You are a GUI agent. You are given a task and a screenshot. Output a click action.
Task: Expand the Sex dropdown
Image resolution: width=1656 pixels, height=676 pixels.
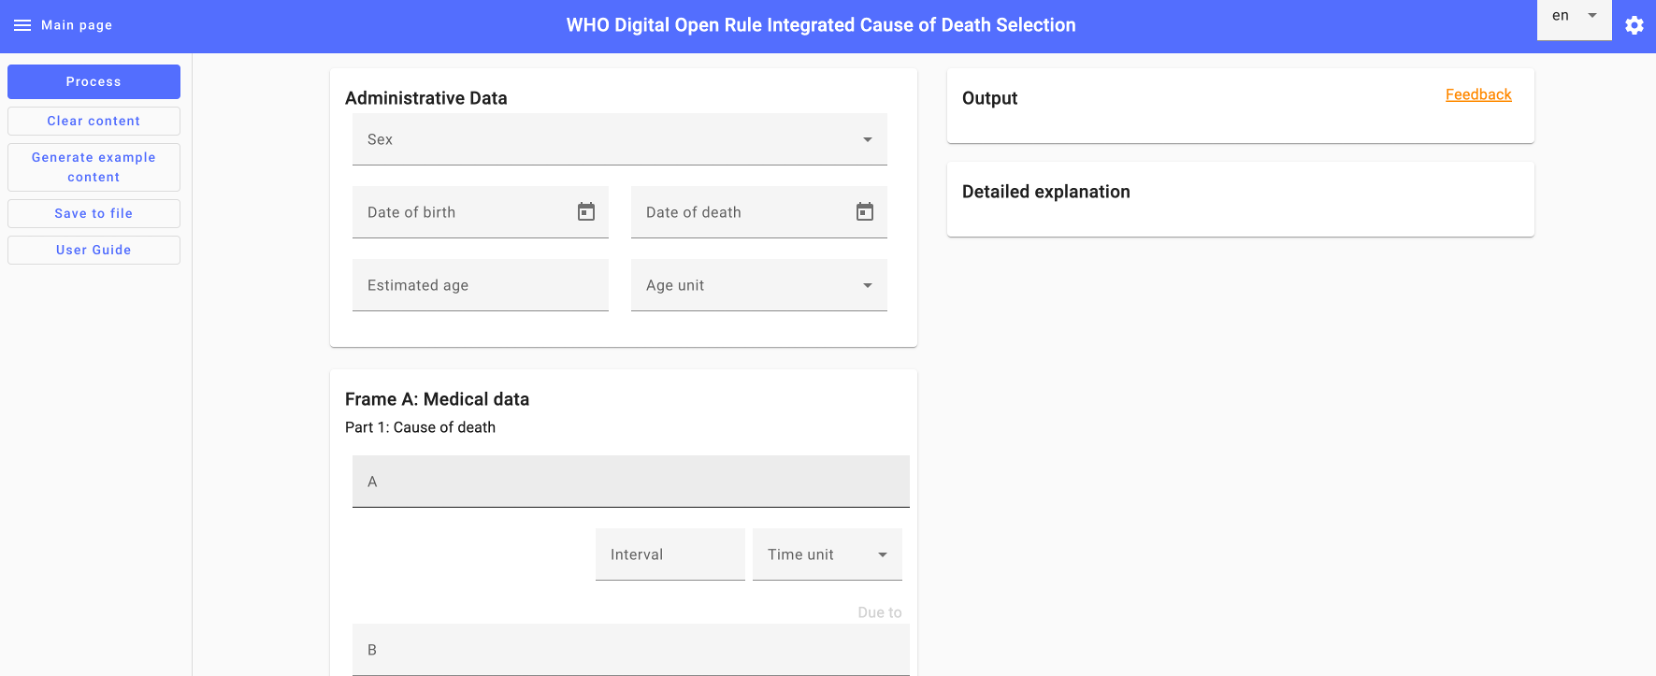pyautogui.click(x=619, y=139)
